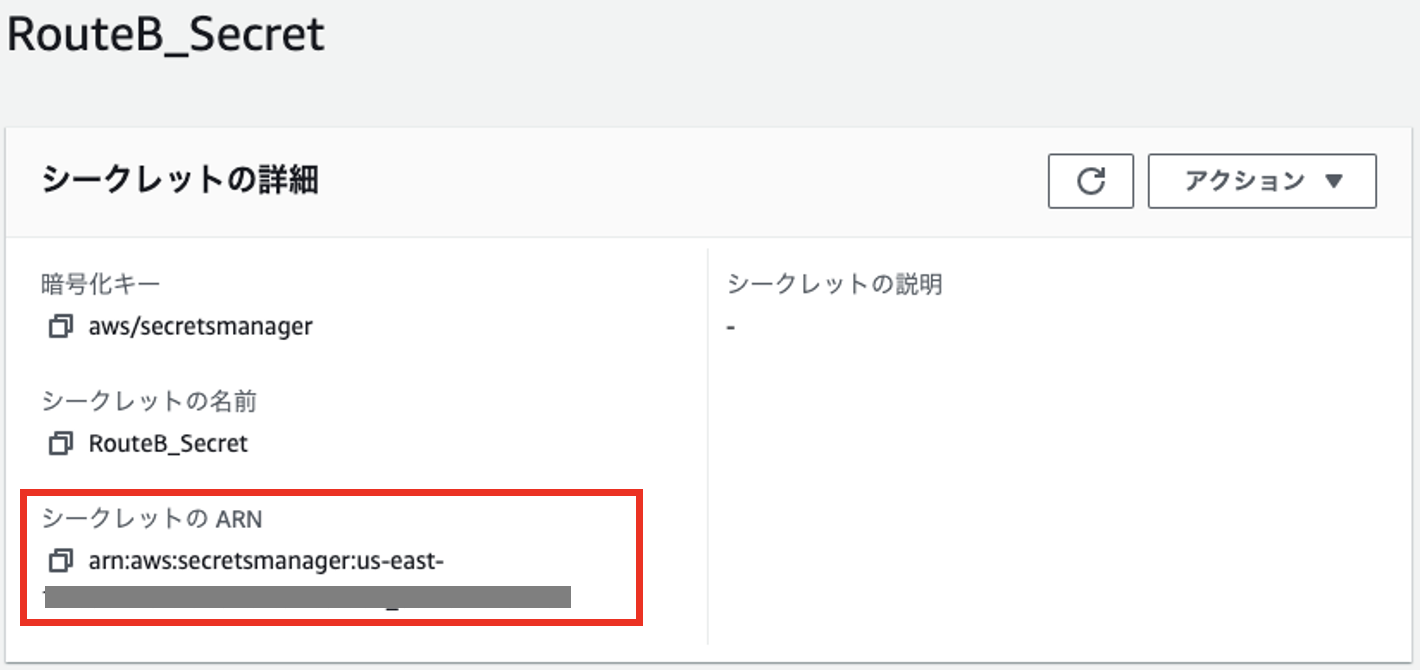Click the gray redacted ARN bar

tap(308, 598)
